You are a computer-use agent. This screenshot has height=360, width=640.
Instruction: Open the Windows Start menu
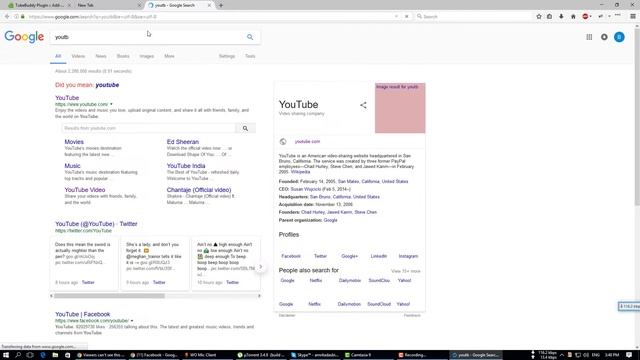[6, 355]
